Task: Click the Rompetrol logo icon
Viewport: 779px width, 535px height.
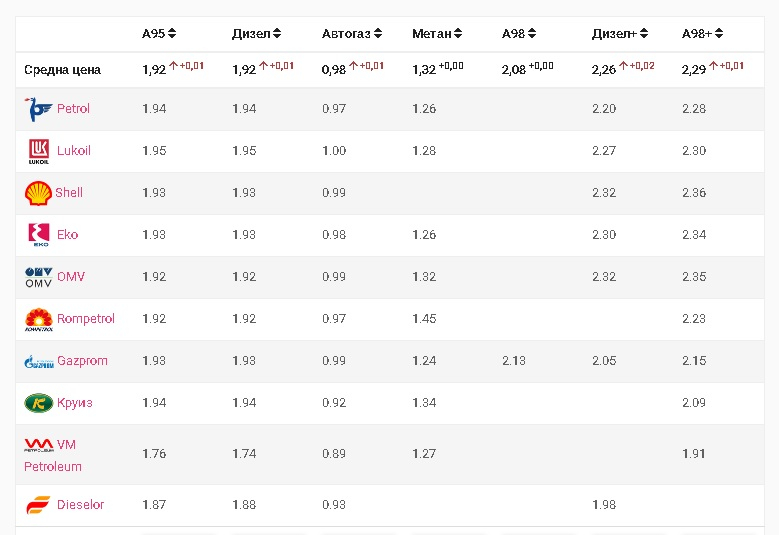Action: coord(38,319)
